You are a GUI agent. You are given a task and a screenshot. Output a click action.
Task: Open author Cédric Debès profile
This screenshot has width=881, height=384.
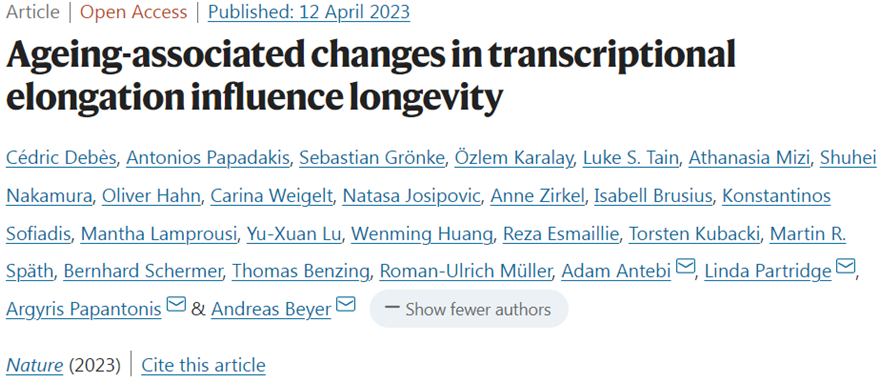(x=61, y=159)
